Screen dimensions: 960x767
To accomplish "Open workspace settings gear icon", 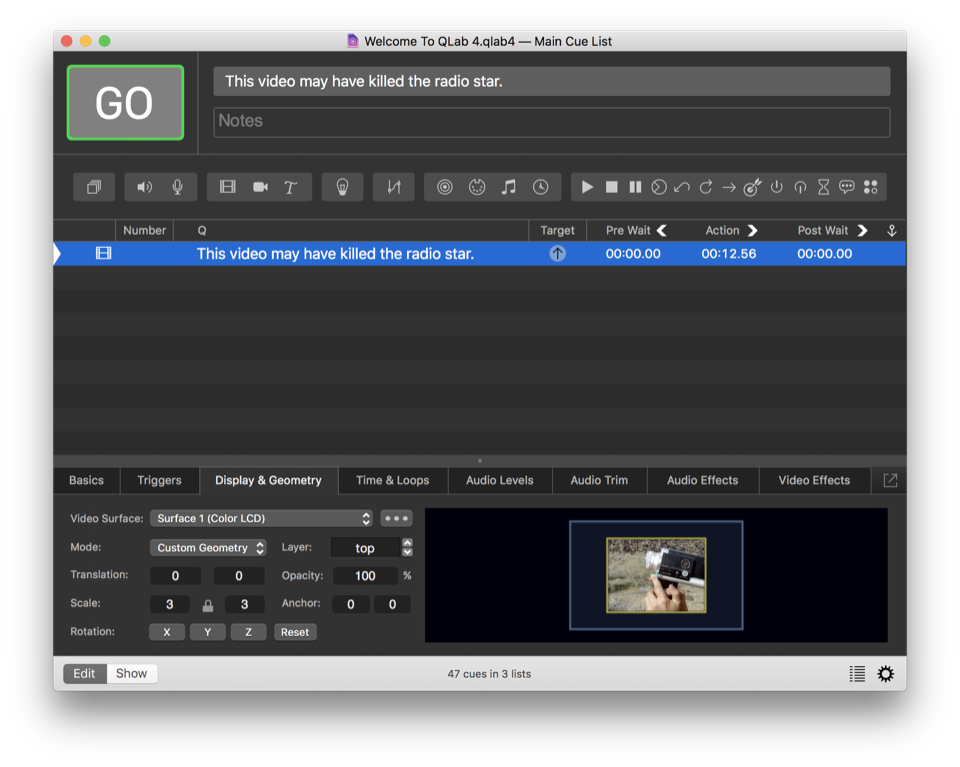I will (885, 674).
